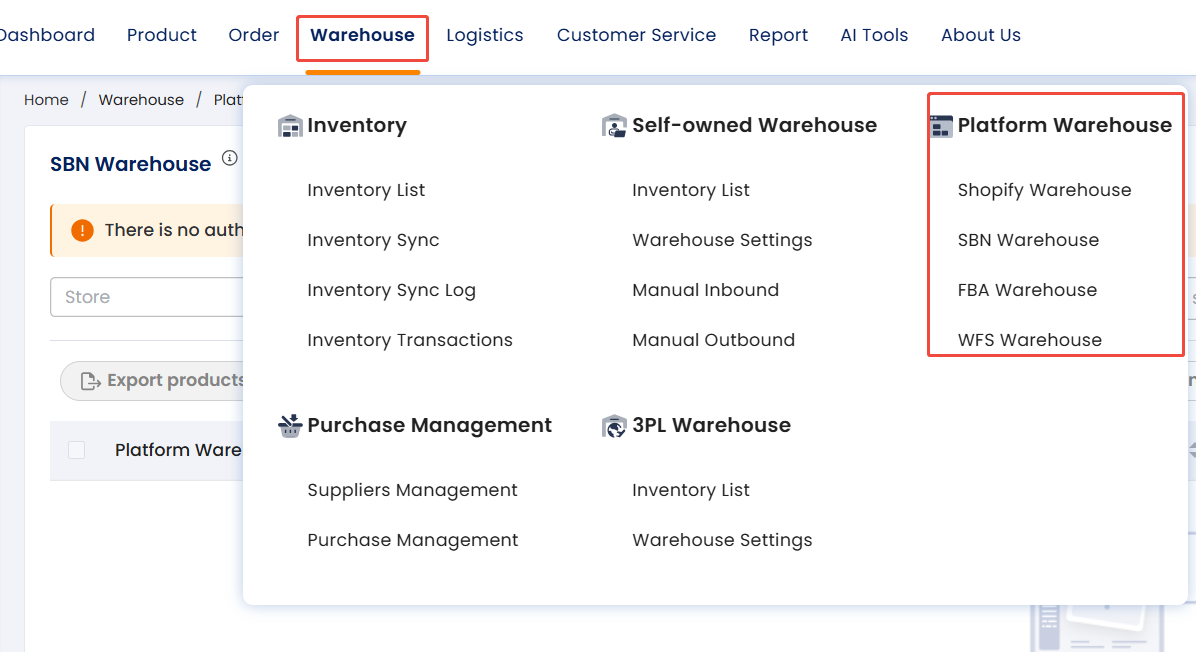Screen dimensions: 1196x652
Task: Go to FBA Warehouse page
Action: [x=1027, y=290]
